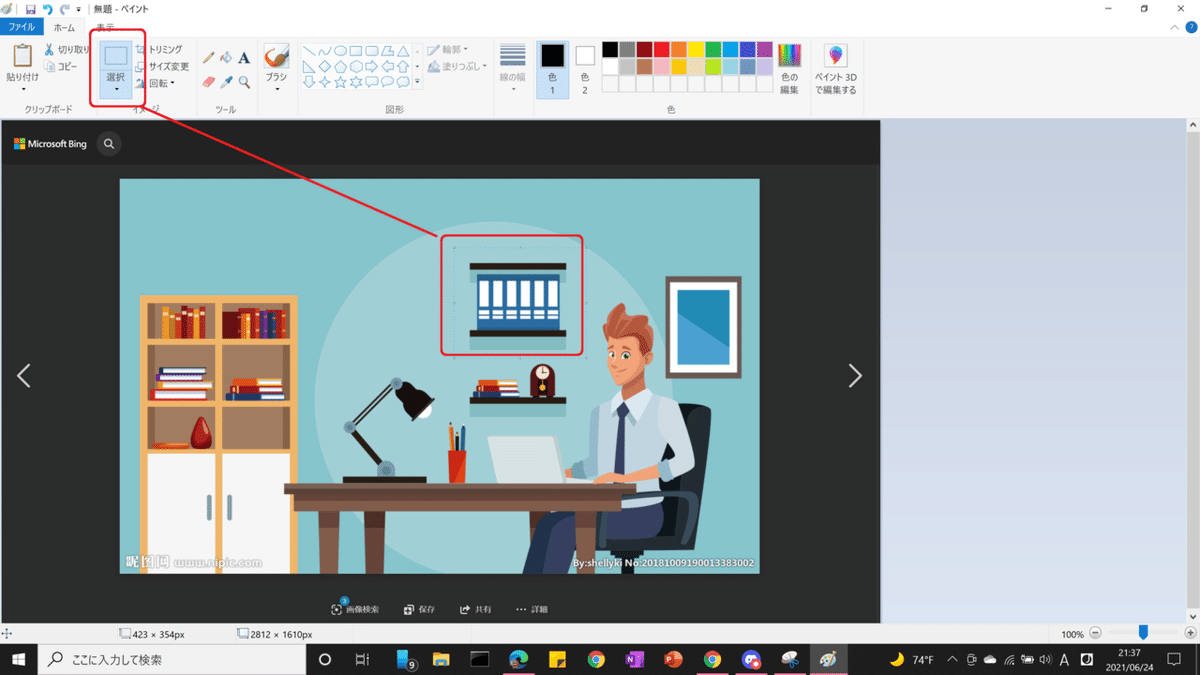Select the Magnifier tool
Image resolution: width=1200 pixels, height=675 pixels.
(x=244, y=82)
